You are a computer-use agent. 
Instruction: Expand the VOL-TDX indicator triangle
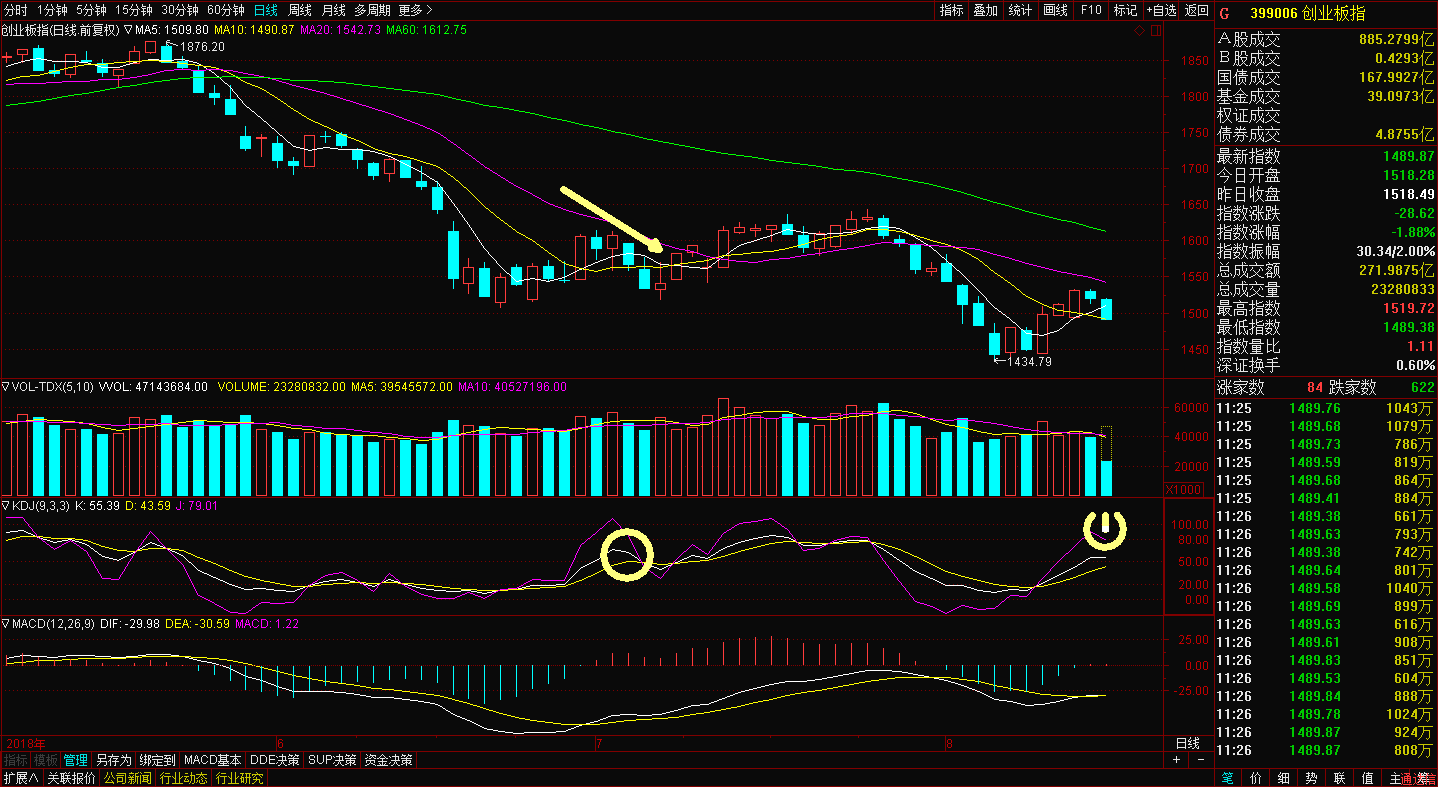6,386
